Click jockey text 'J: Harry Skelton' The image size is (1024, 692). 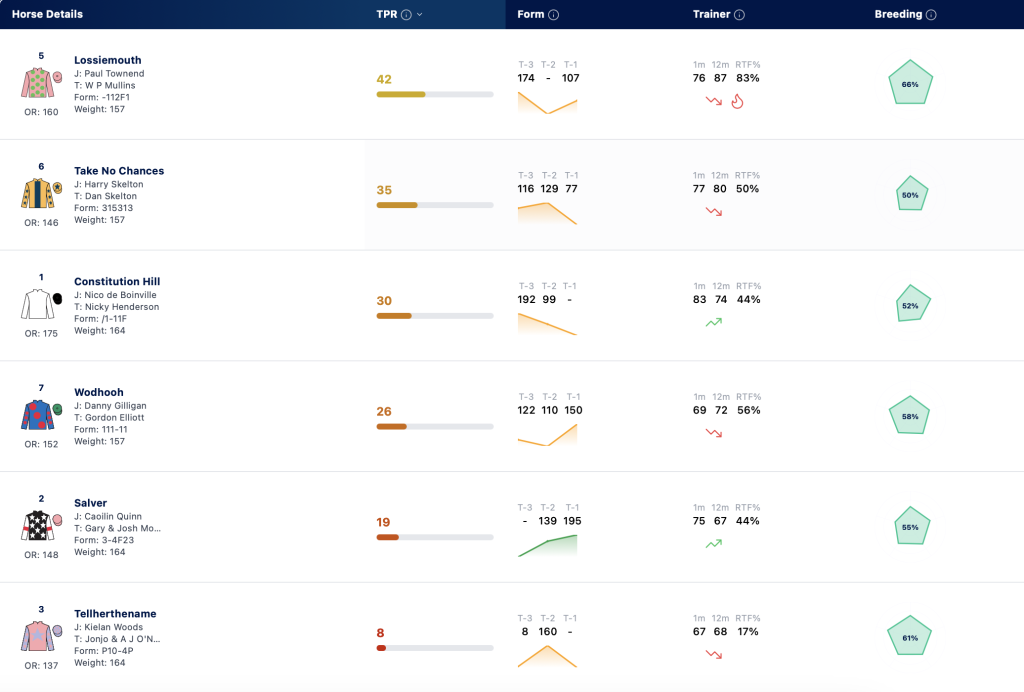point(108,184)
